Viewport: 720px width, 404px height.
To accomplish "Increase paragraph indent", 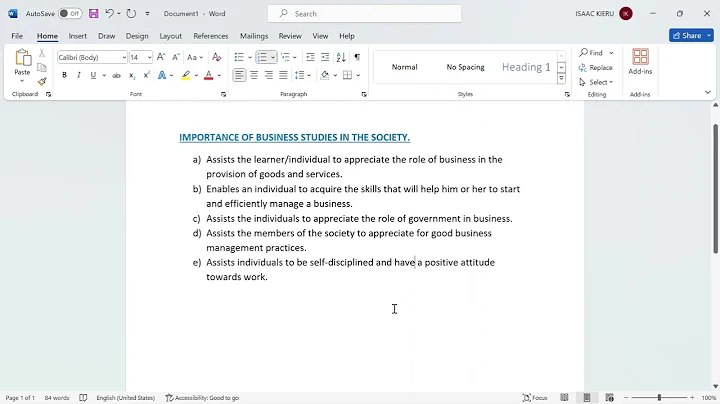I will pyautogui.click(x=325, y=57).
